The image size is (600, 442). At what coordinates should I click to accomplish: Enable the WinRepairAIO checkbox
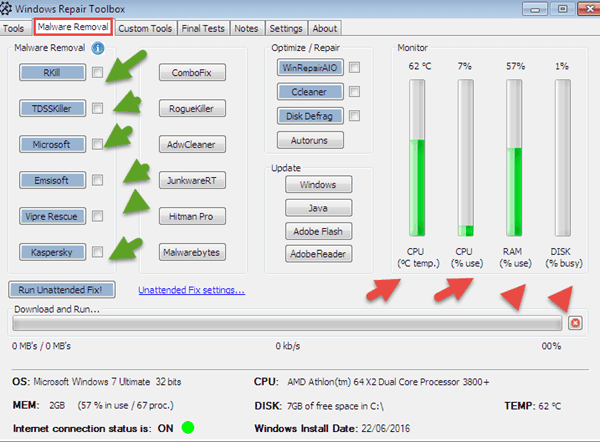[355, 67]
